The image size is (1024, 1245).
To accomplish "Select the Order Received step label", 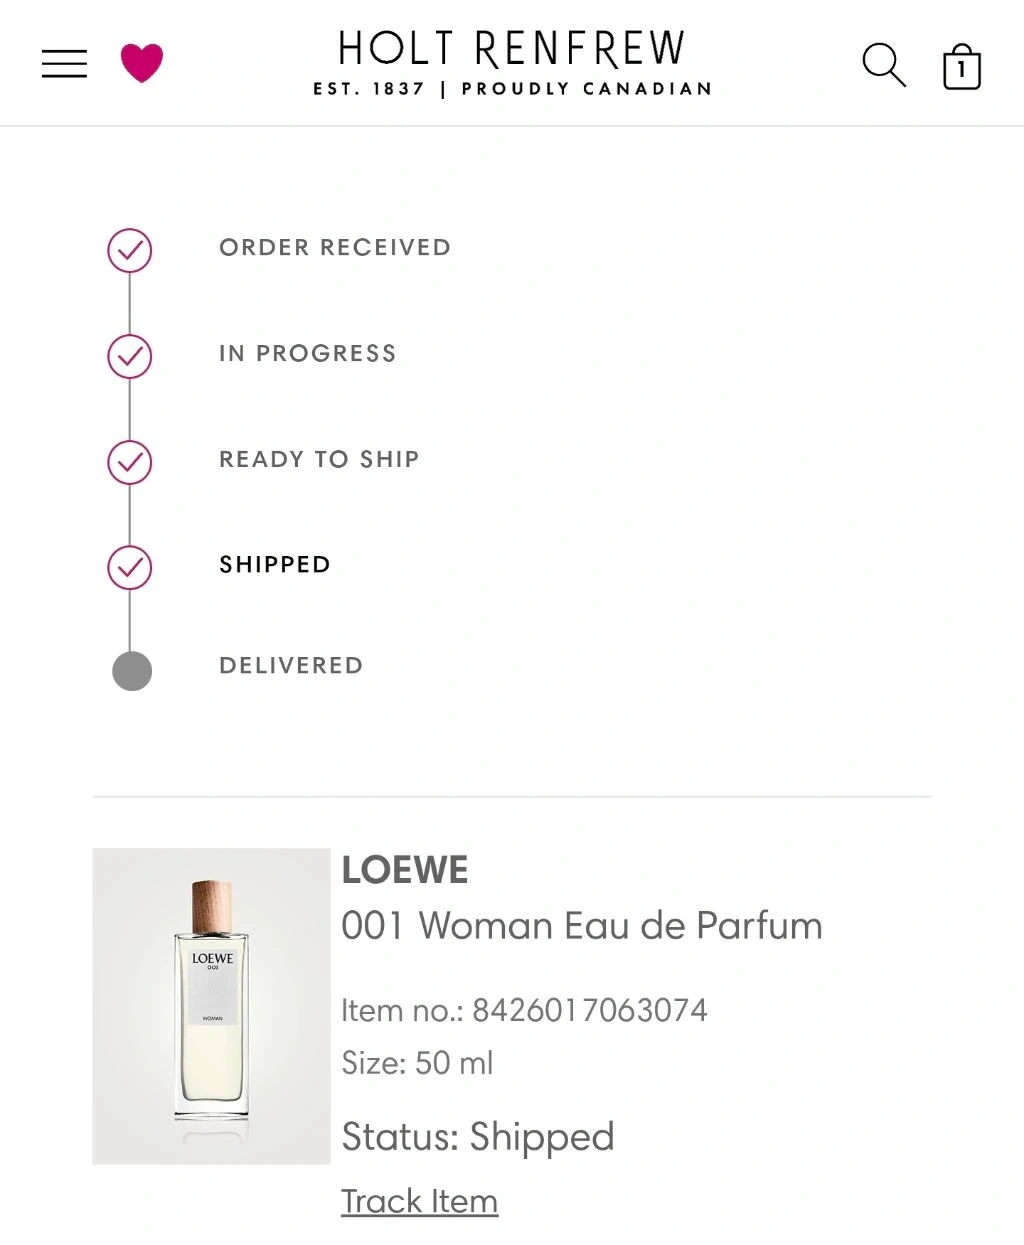I will click(x=335, y=248).
